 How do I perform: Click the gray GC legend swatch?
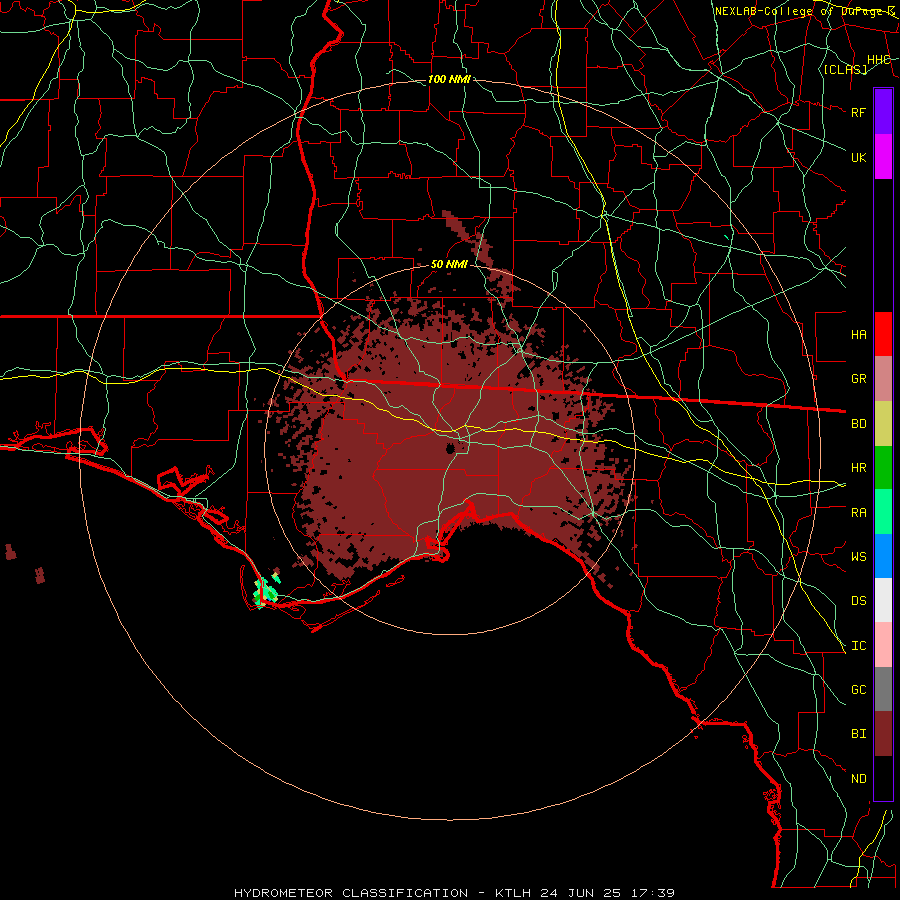(x=883, y=689)
